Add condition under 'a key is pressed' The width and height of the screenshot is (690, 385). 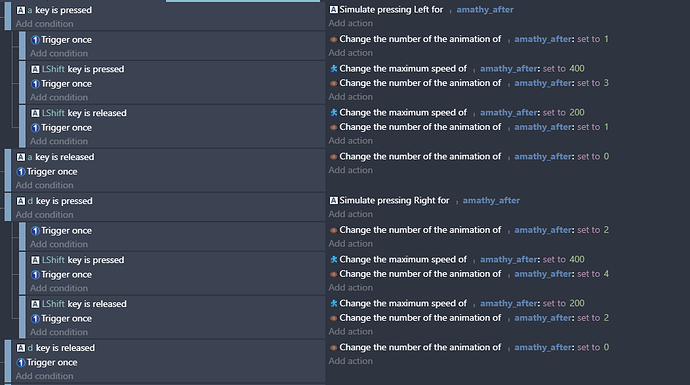pyautogui.click(x=44, y=24)
